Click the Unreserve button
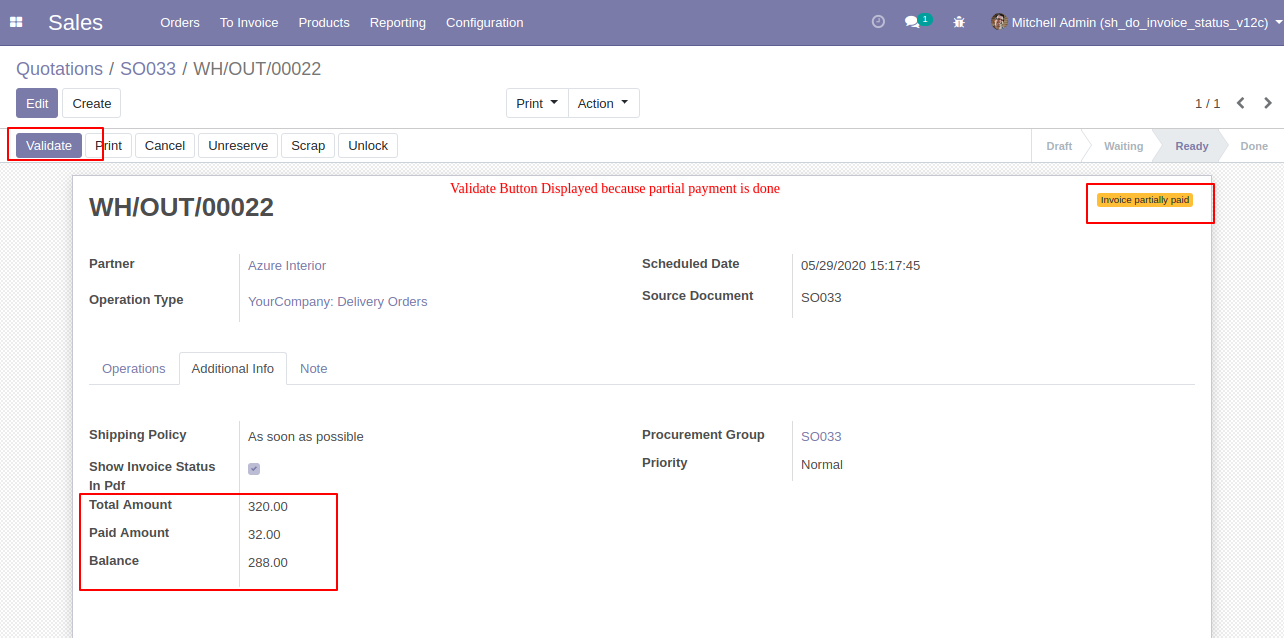 click(238, 145)
